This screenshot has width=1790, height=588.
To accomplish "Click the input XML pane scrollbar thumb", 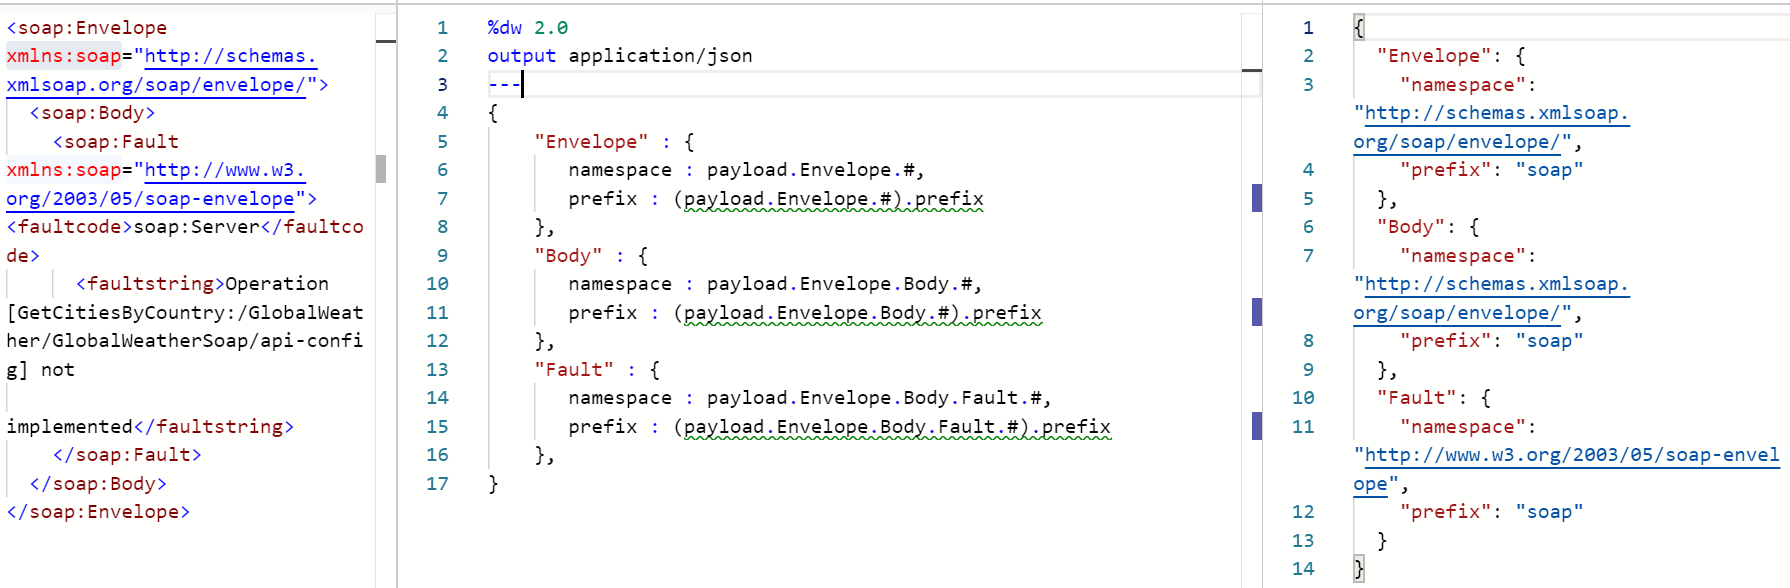I will 381,169.
